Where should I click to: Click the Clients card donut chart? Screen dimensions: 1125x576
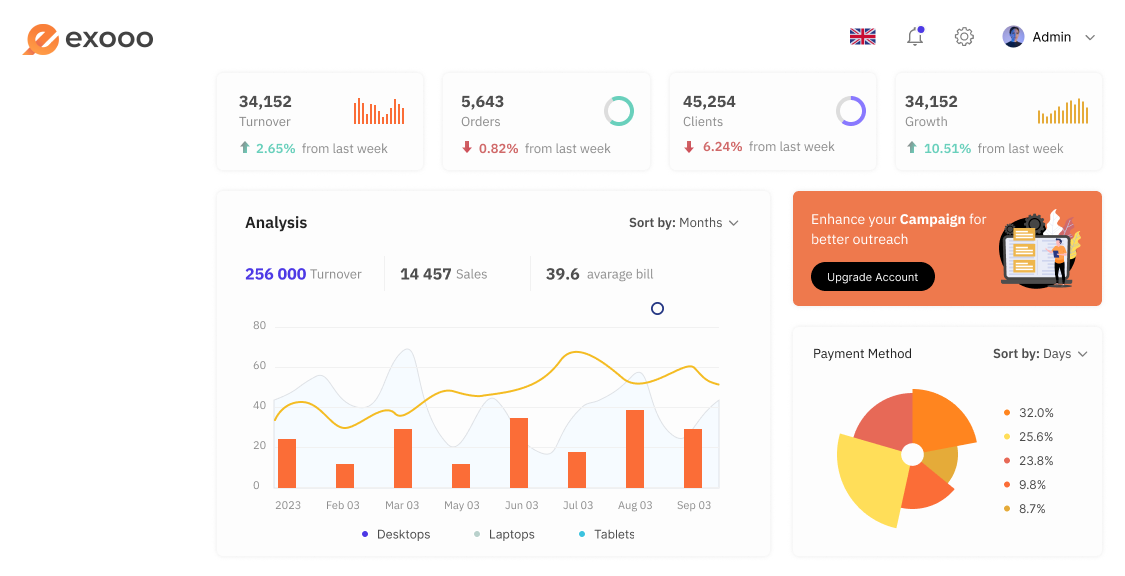(x=851, y=111)
